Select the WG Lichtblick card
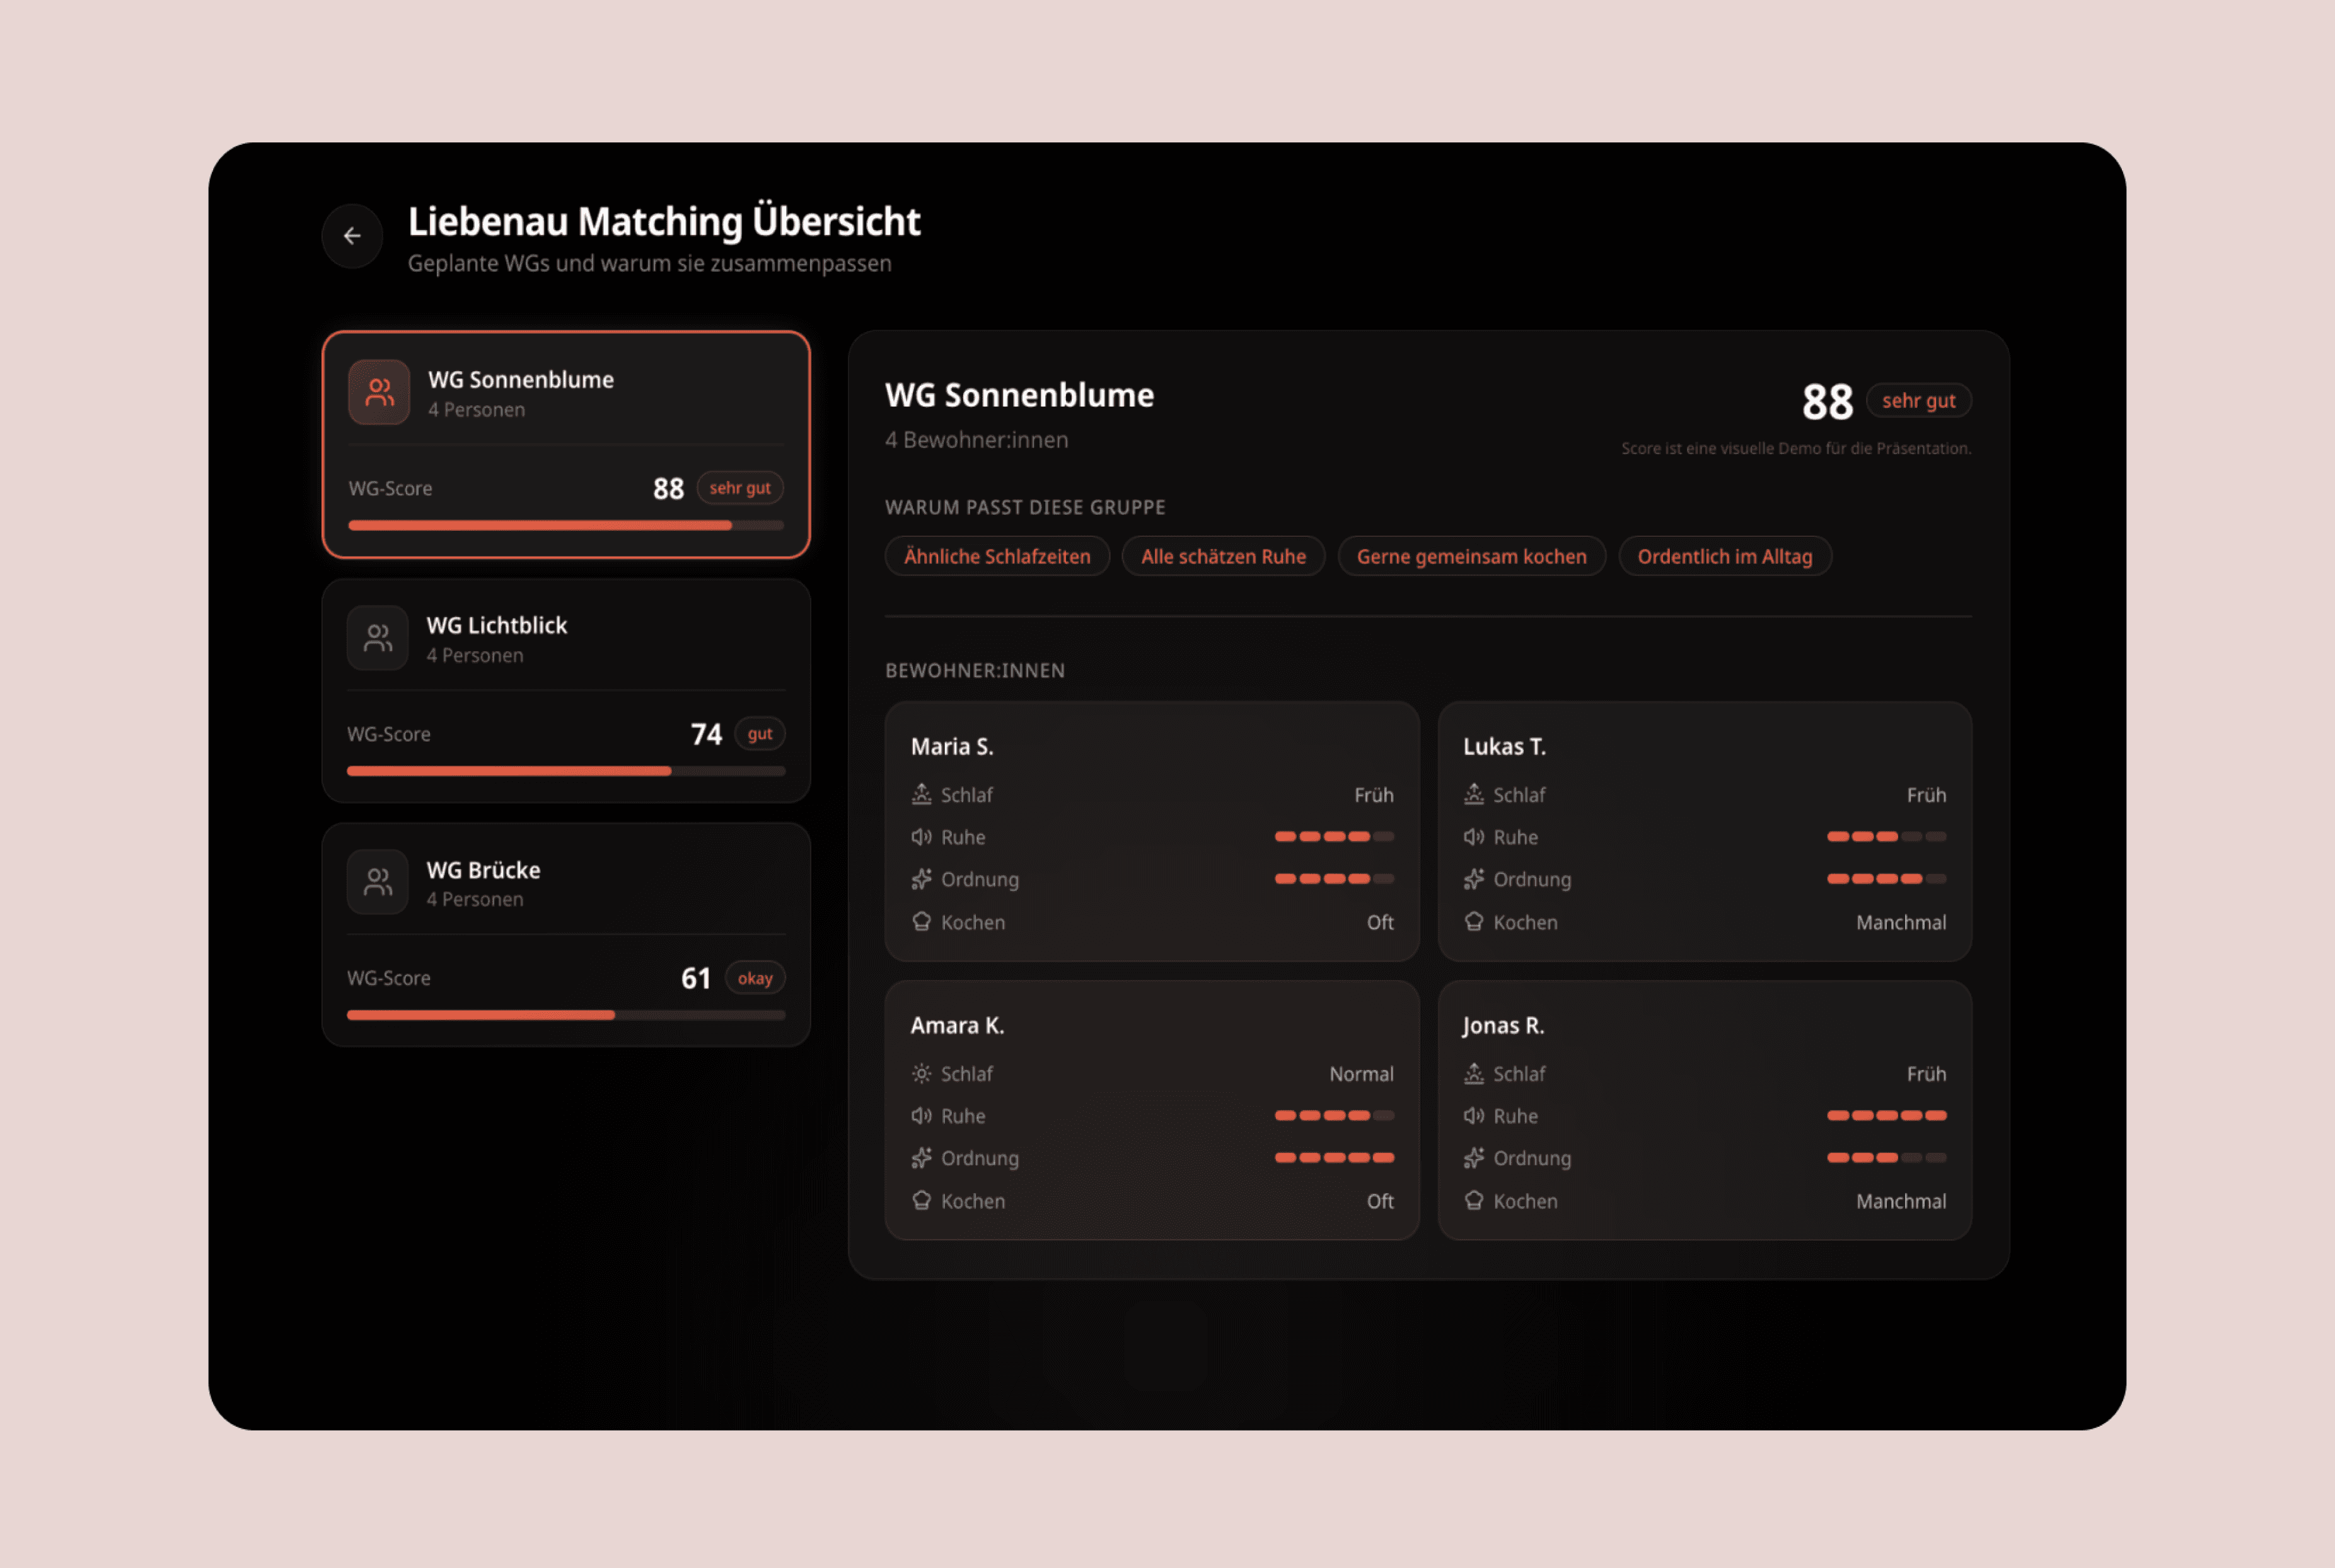 [566, 690]
